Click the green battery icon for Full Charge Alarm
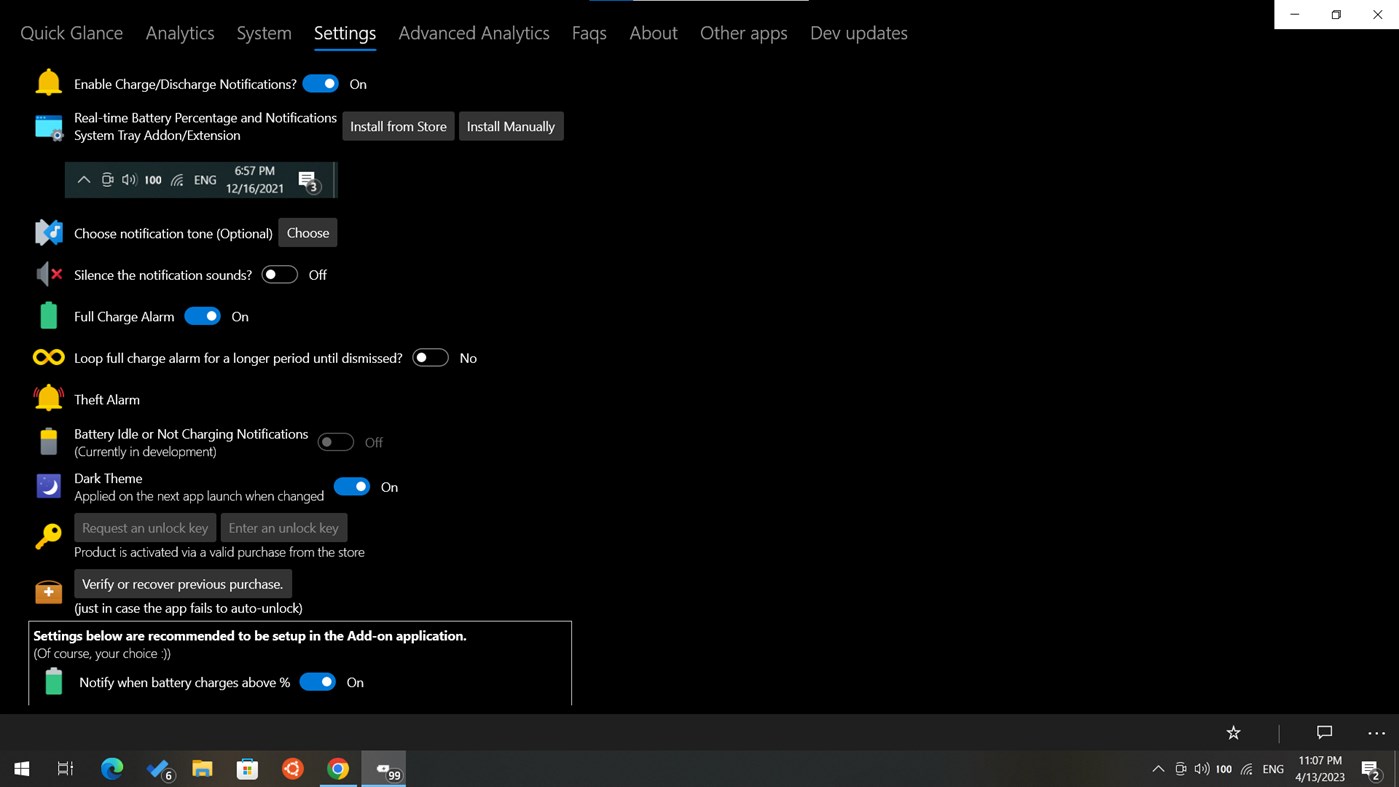The height and width of the screenshot is (787, 1399). [x=48, y=315]
